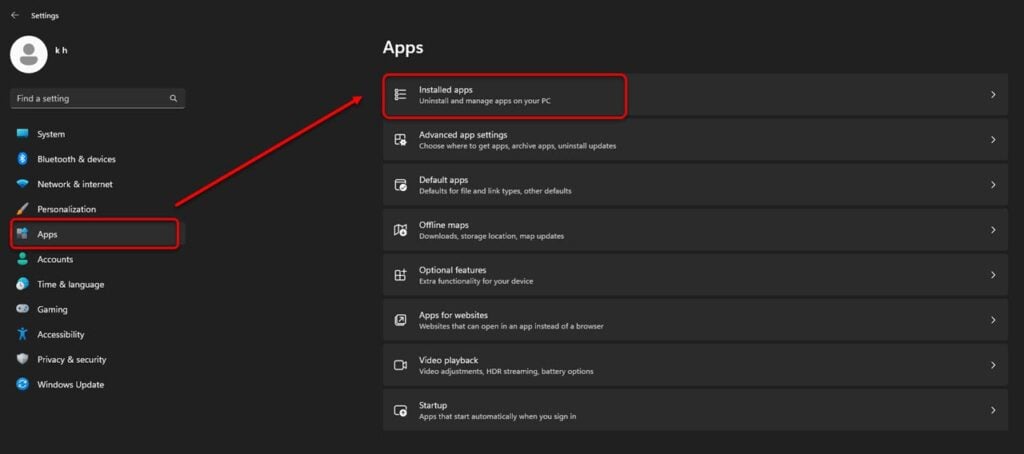This screenshot has height=454, width=1024.
Task: Focus the Find a setting search box
Action: [x=98, y=99]
